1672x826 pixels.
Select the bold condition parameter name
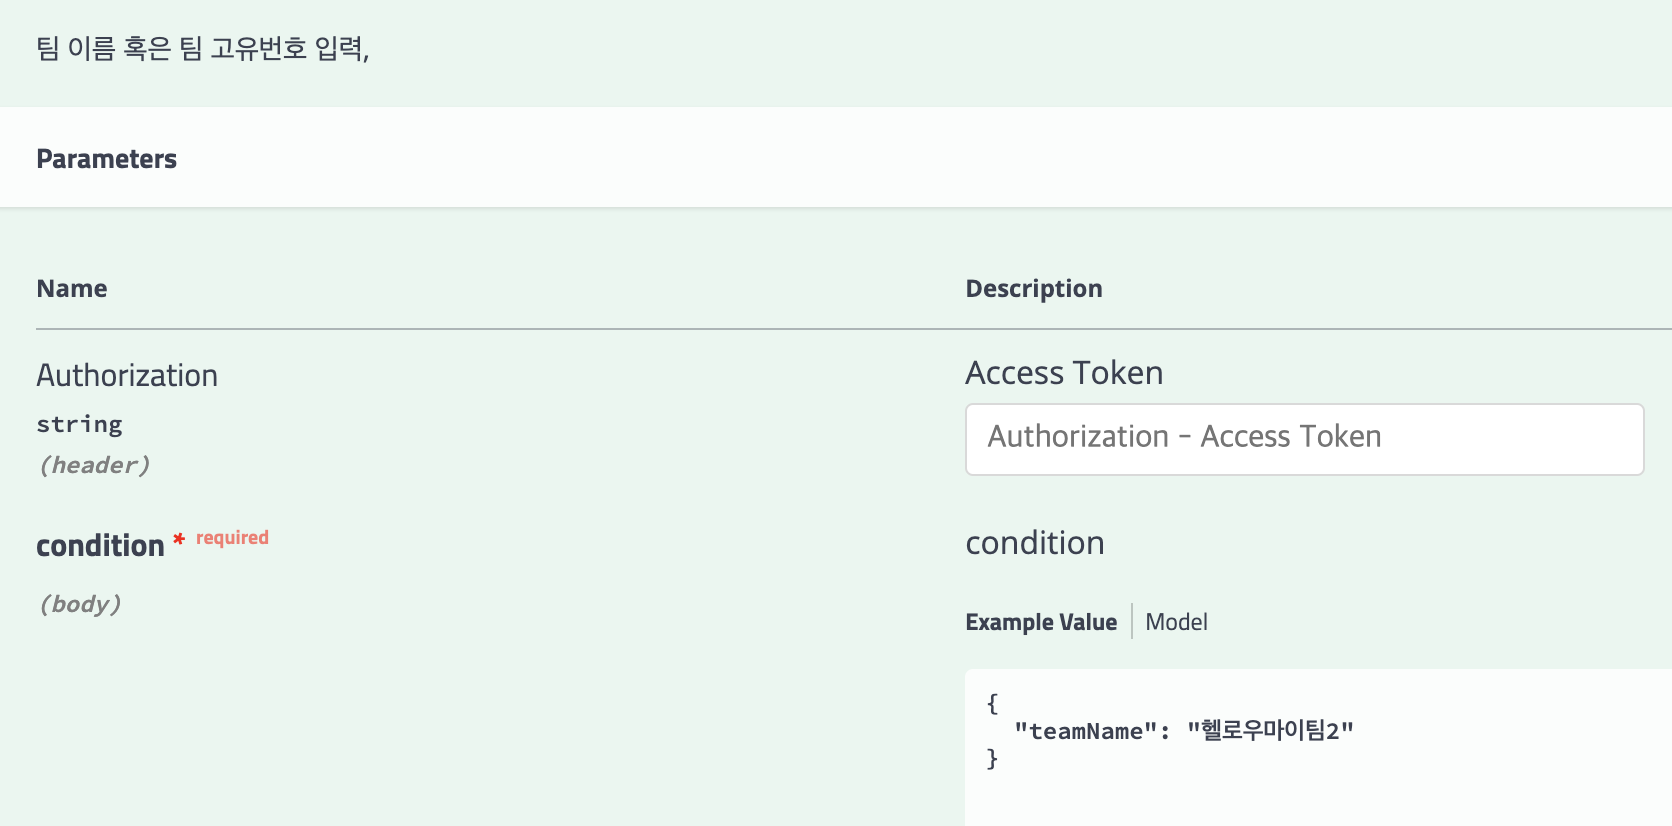tap(100, 546)
